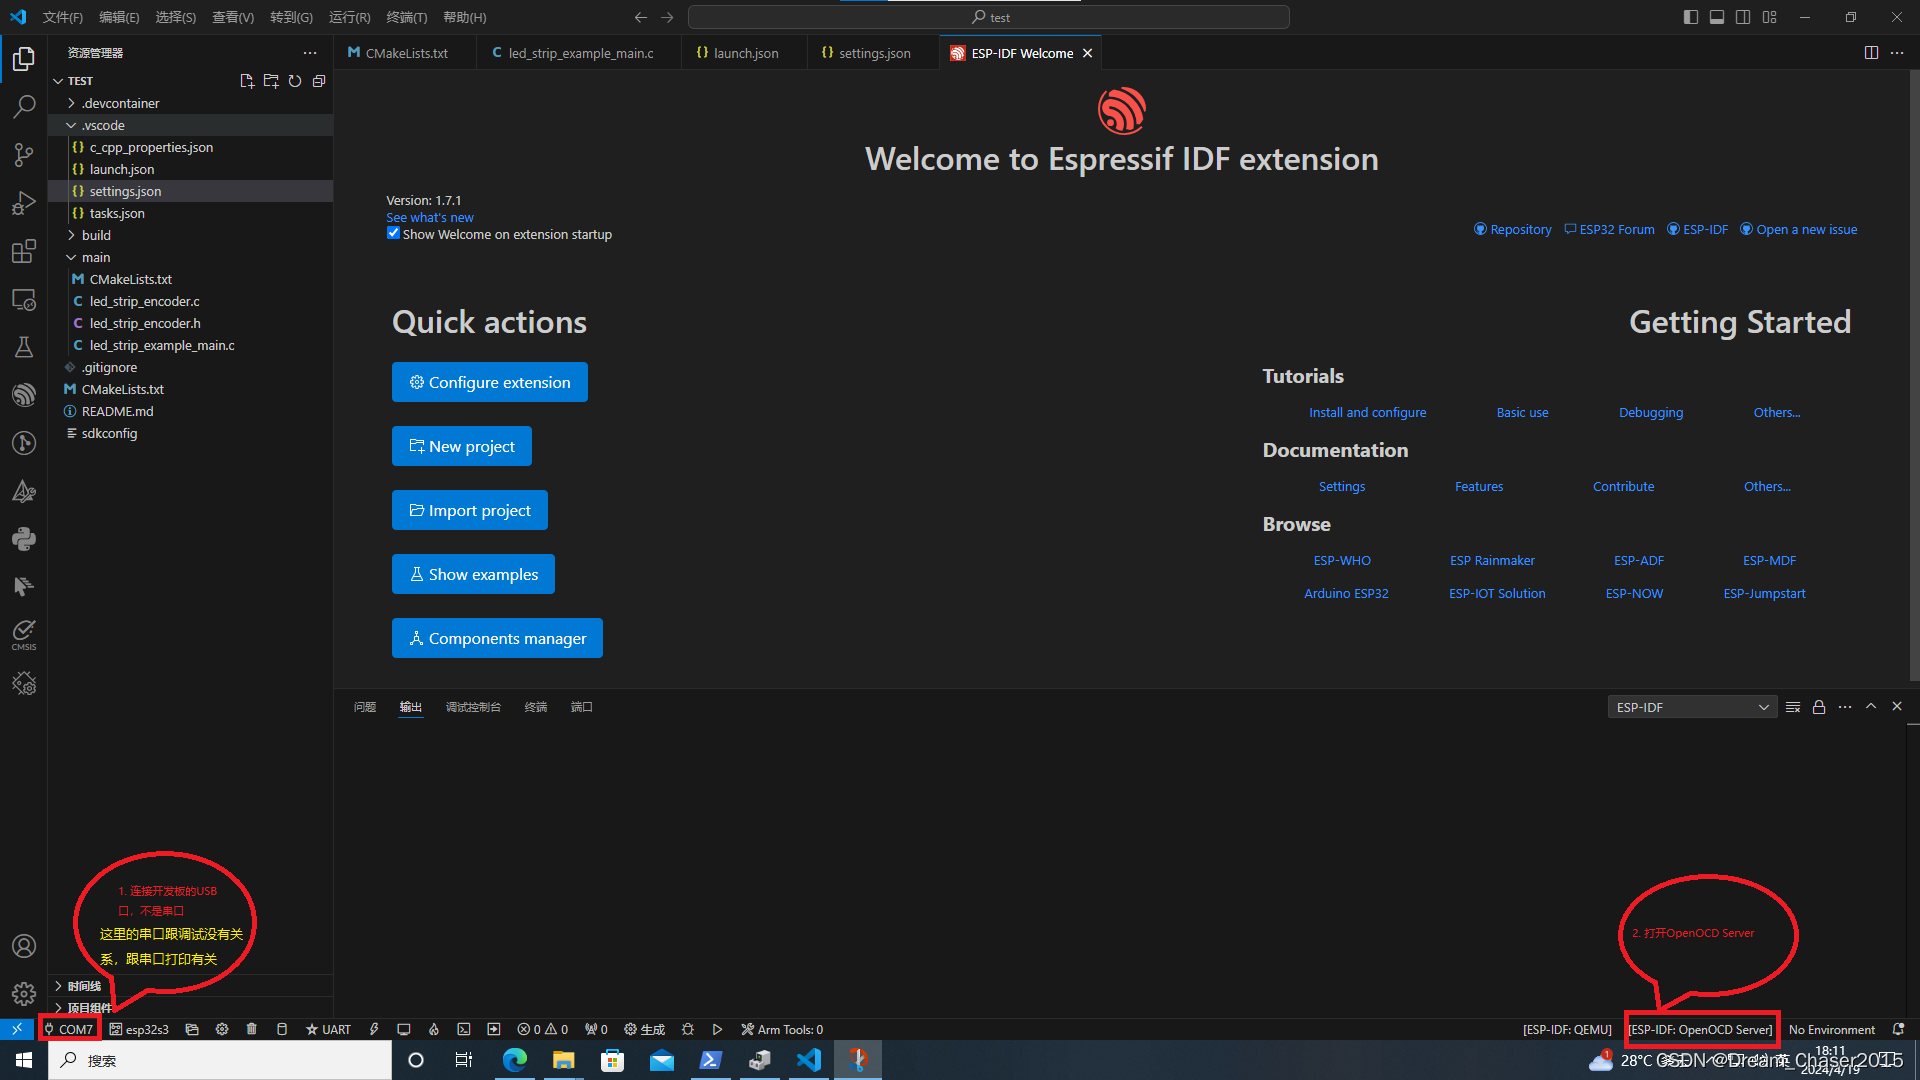Click the Components manager button
The width and height of the screenshot is (1920, 1080).
(497, 638)
